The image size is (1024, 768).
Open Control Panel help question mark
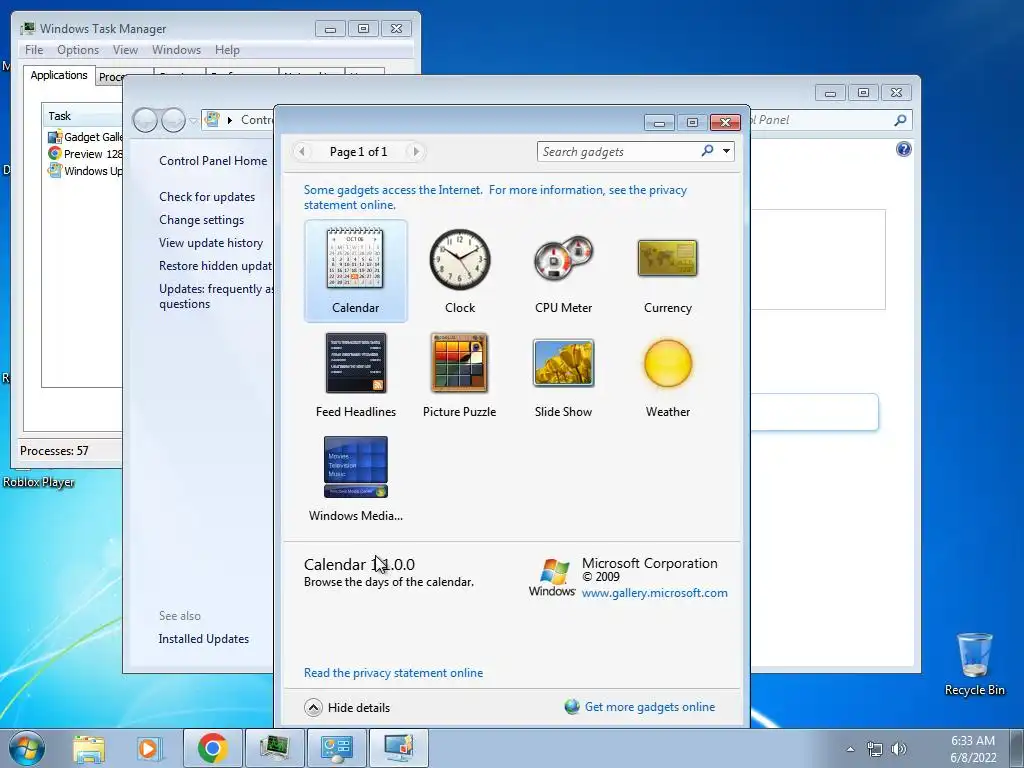point(903,150)
